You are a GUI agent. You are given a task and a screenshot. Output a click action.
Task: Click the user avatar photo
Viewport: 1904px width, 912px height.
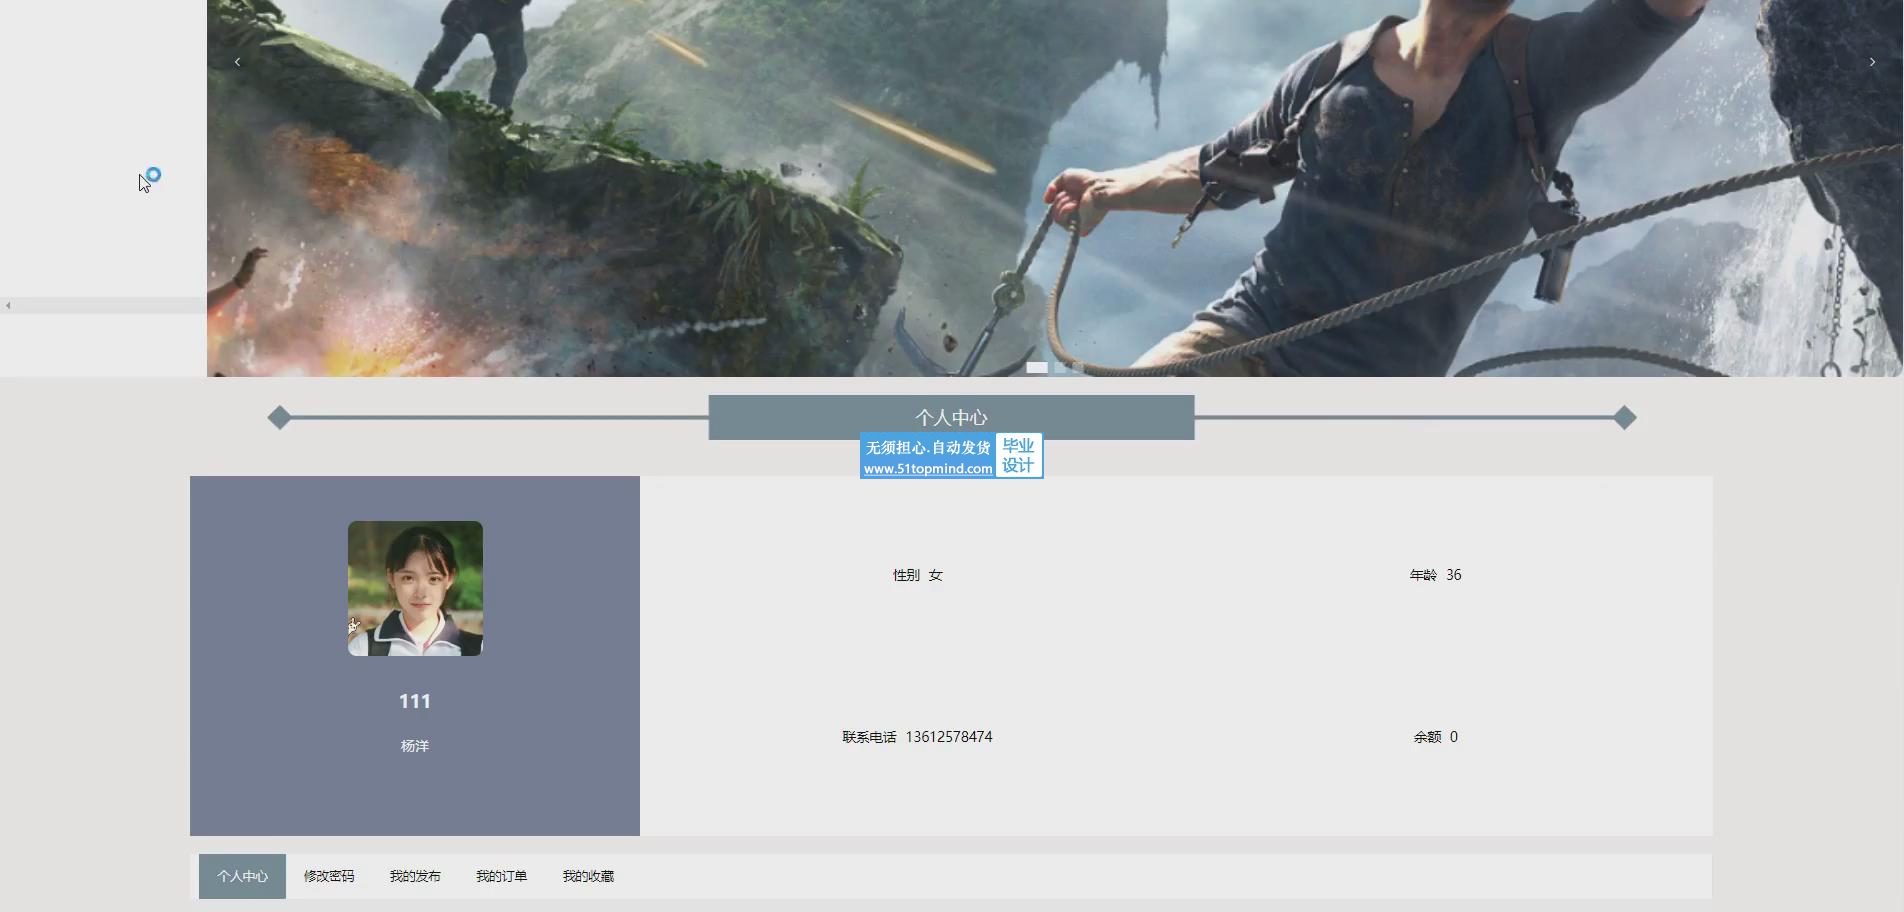point(415,588)
